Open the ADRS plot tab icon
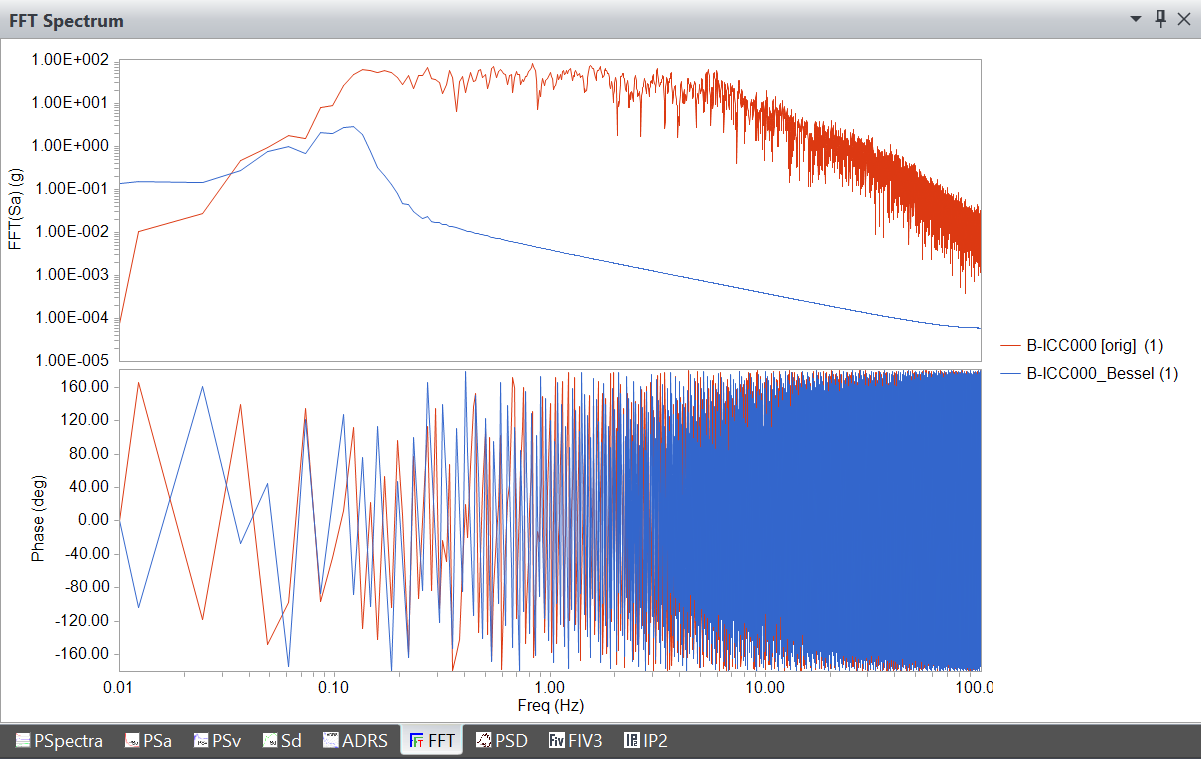1201x759 pixels. click(331, 741)
